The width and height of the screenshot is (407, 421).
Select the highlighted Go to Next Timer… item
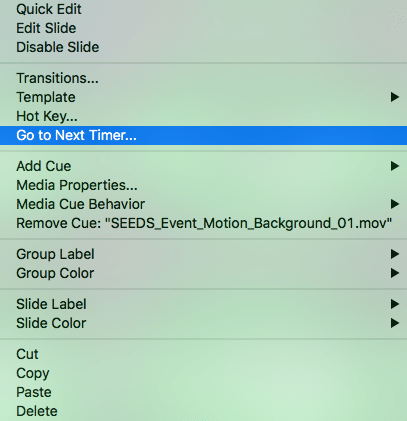pos(203,135)
